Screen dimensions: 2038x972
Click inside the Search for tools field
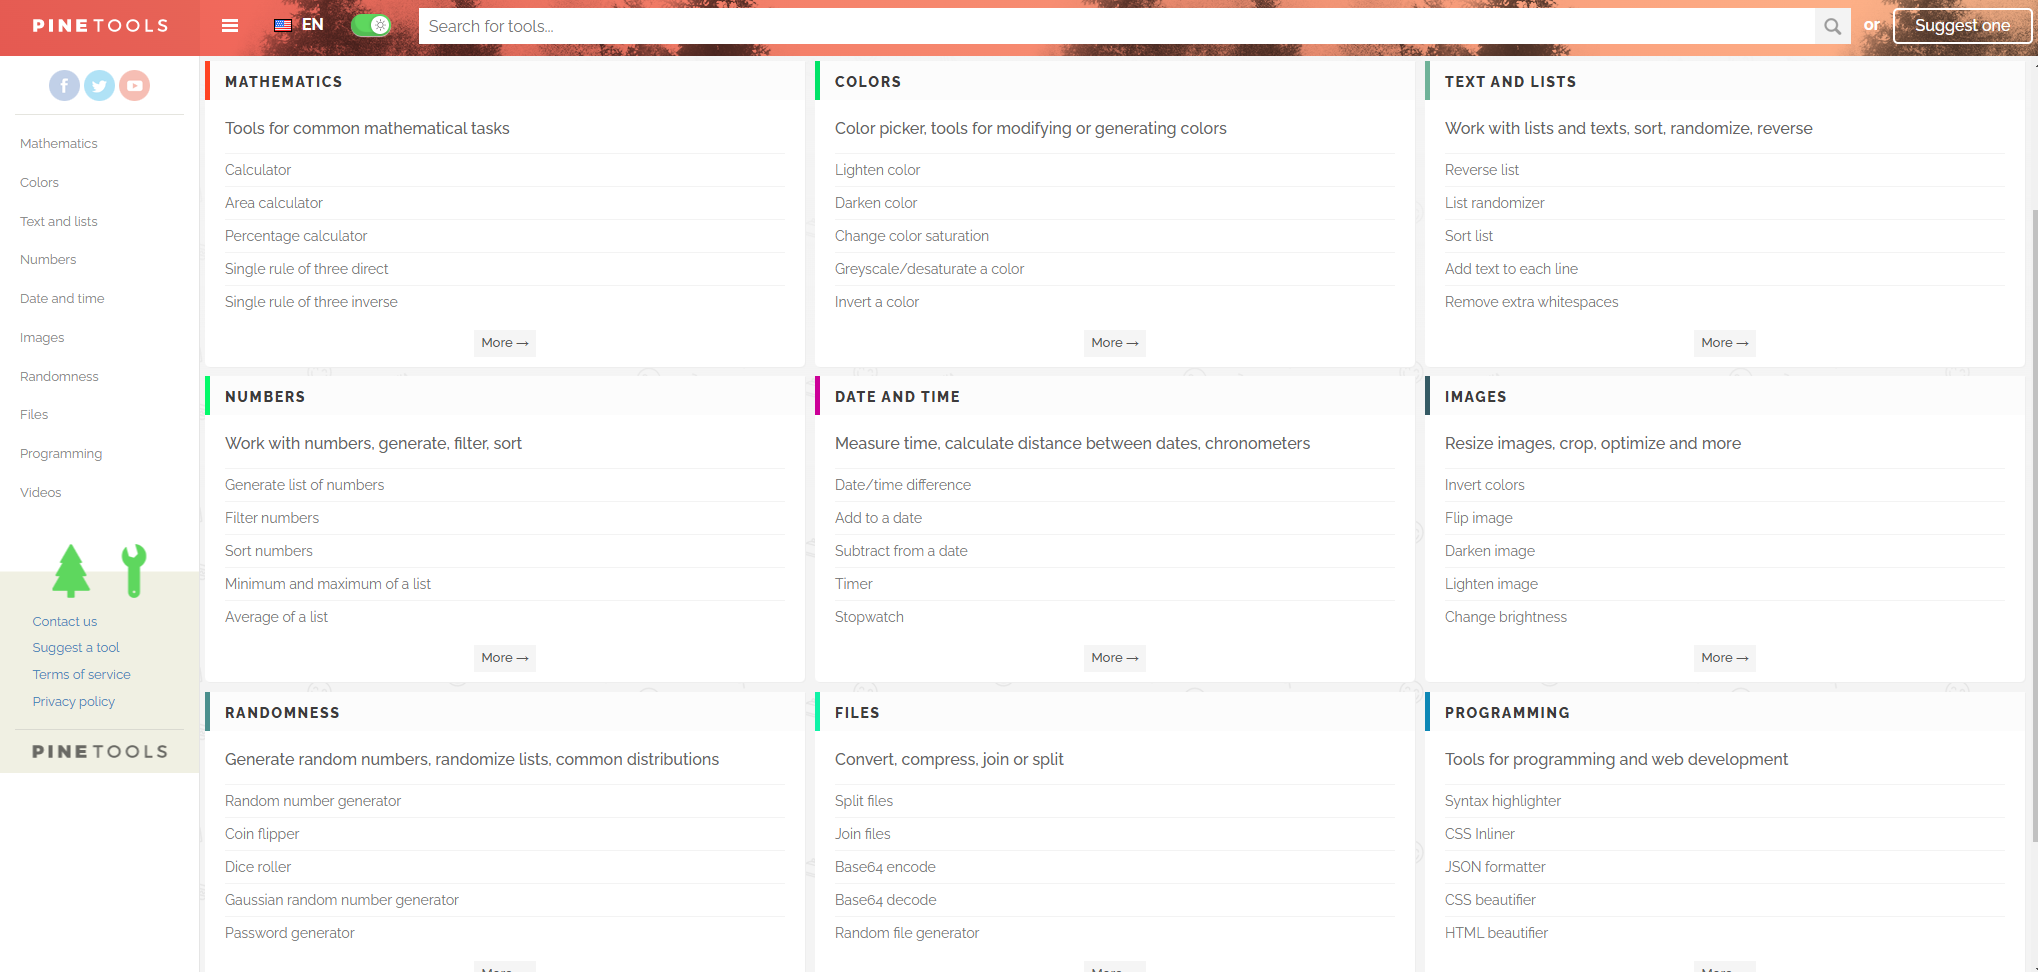1000,26
